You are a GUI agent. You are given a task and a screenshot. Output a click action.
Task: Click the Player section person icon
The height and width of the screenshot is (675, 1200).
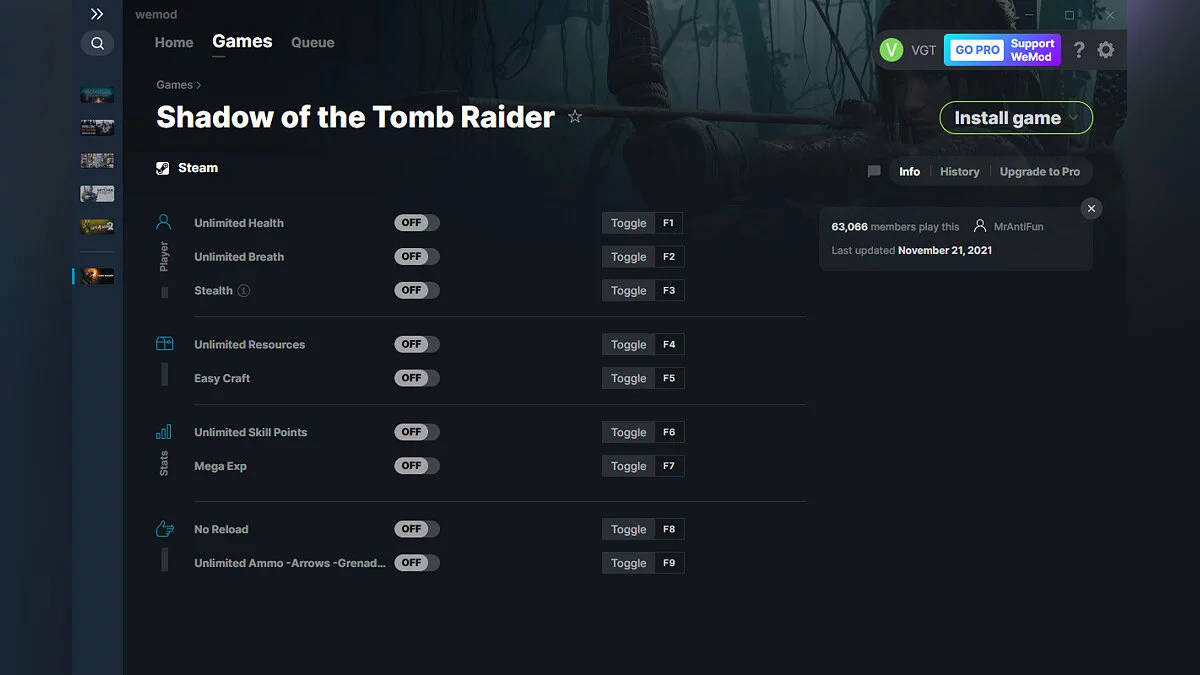164,222
